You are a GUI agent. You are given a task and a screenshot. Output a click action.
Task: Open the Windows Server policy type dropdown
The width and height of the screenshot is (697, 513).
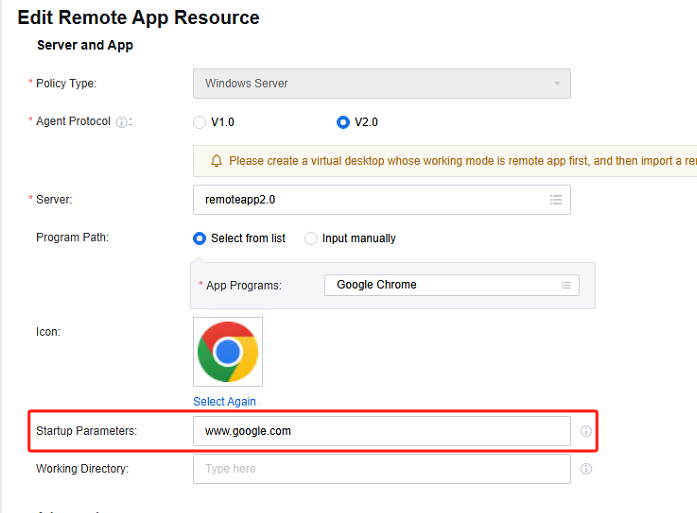click(x=380, y=84)
